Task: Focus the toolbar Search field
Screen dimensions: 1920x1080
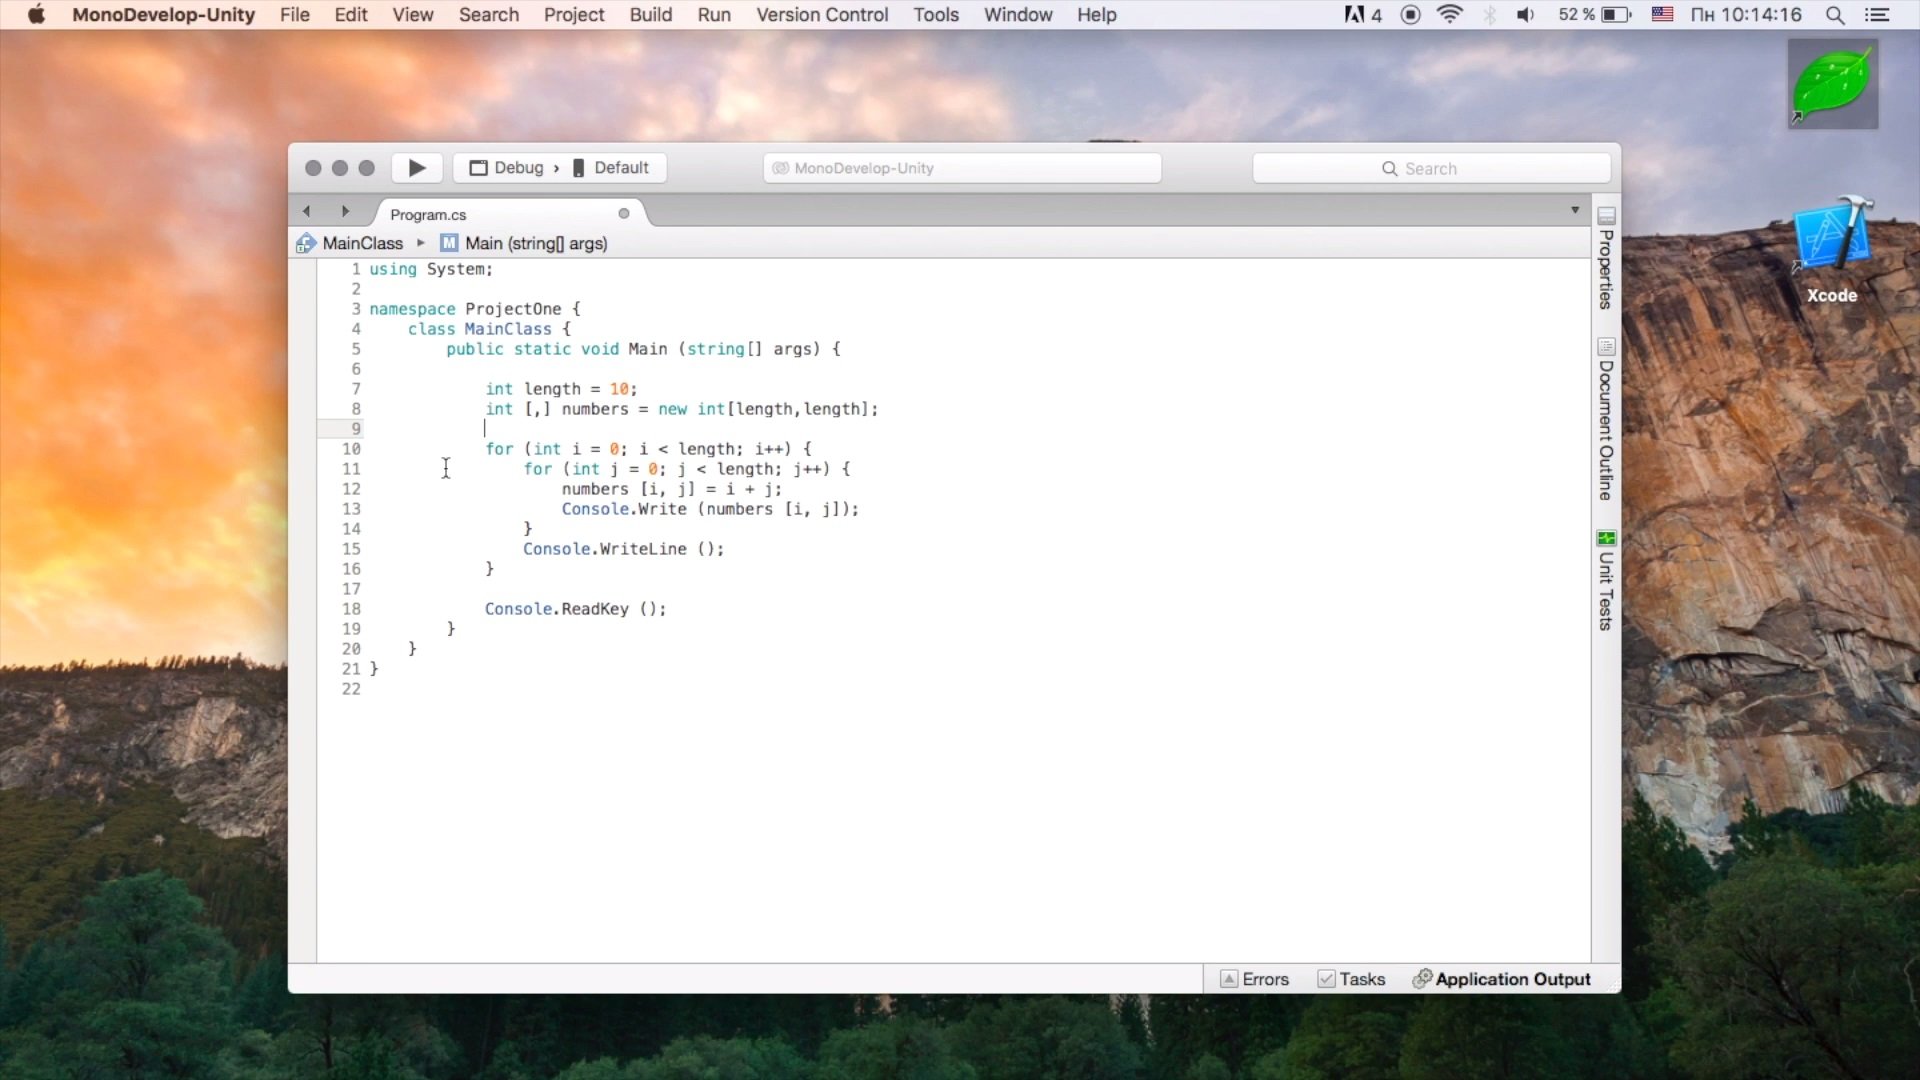Action: 1431,168
